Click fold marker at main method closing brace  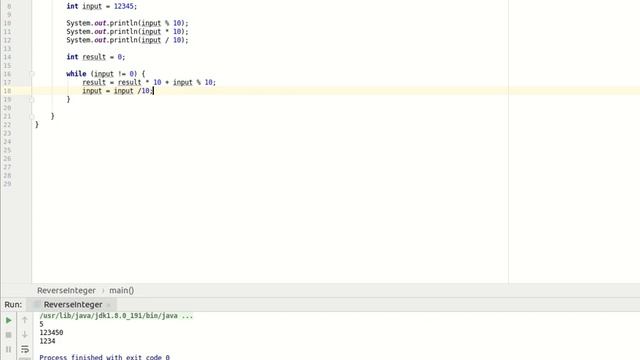click(32, 116)
